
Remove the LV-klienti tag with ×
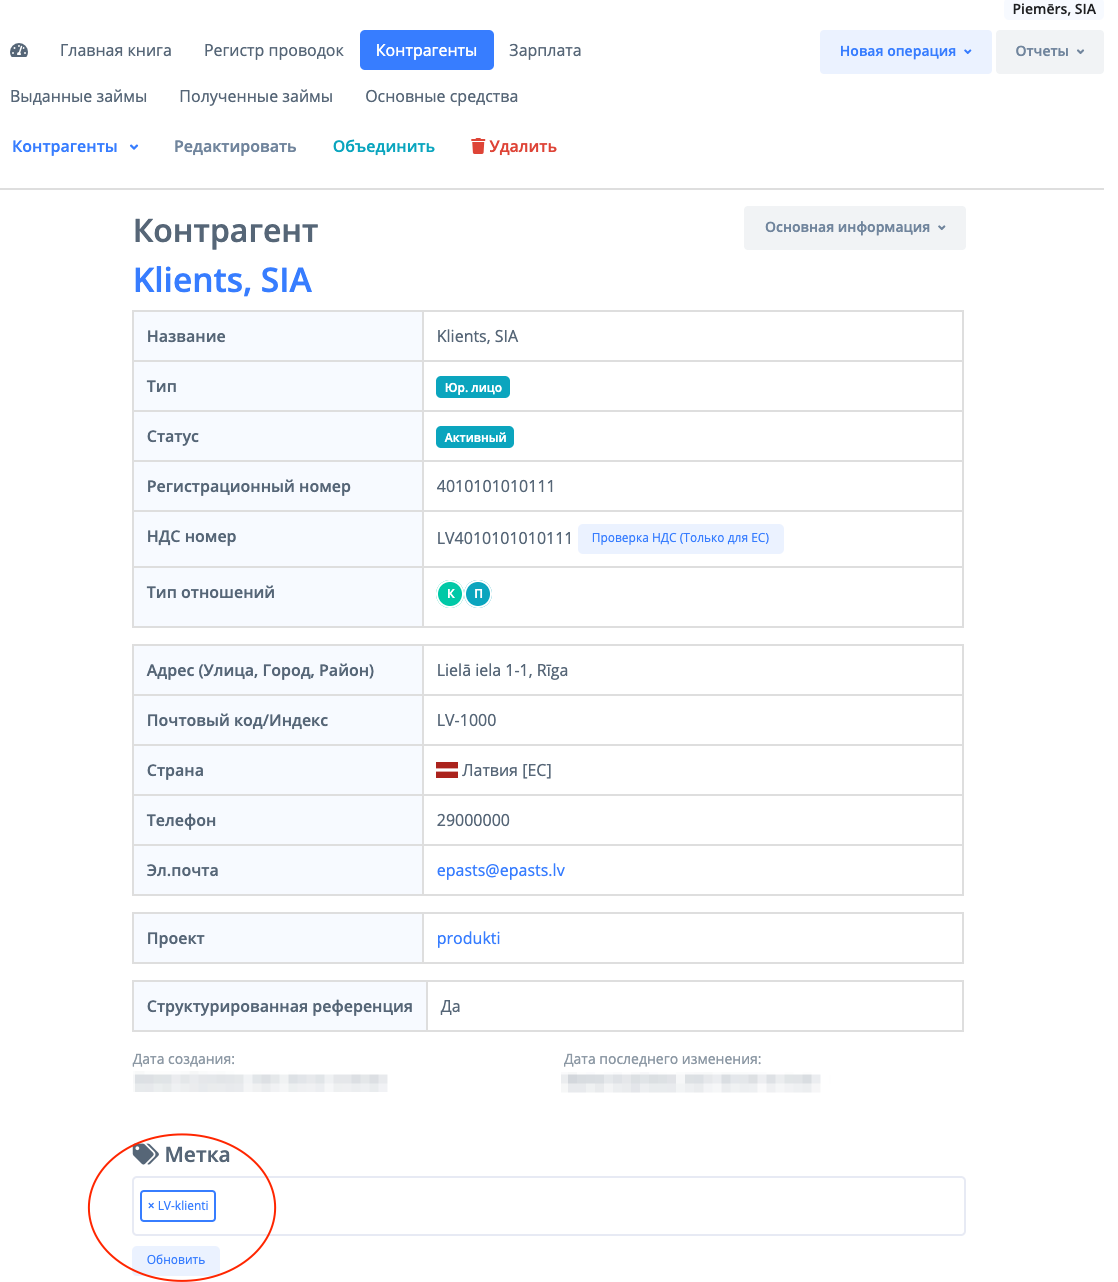coord(151,1206)
